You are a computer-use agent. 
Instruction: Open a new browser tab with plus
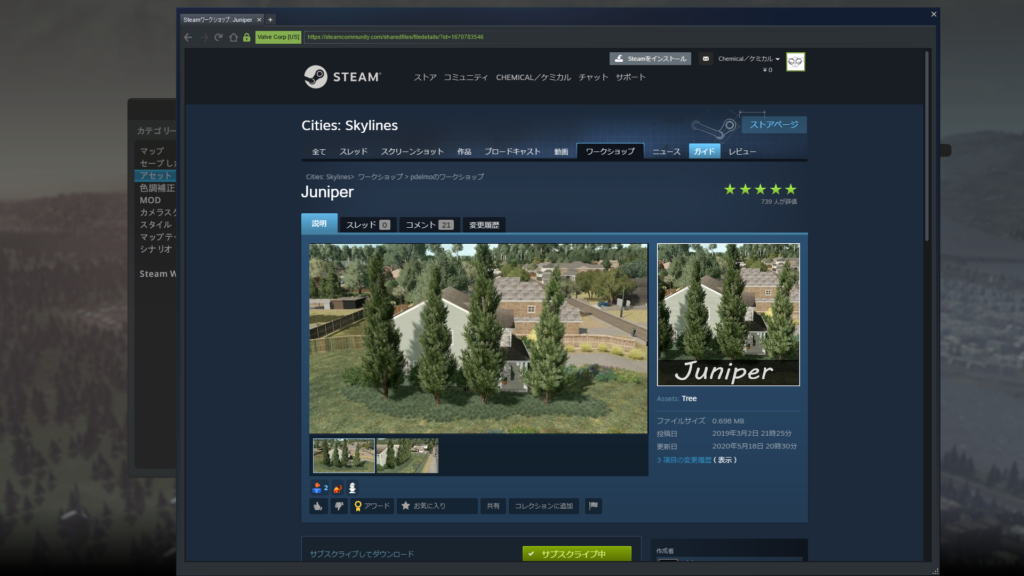270,19
